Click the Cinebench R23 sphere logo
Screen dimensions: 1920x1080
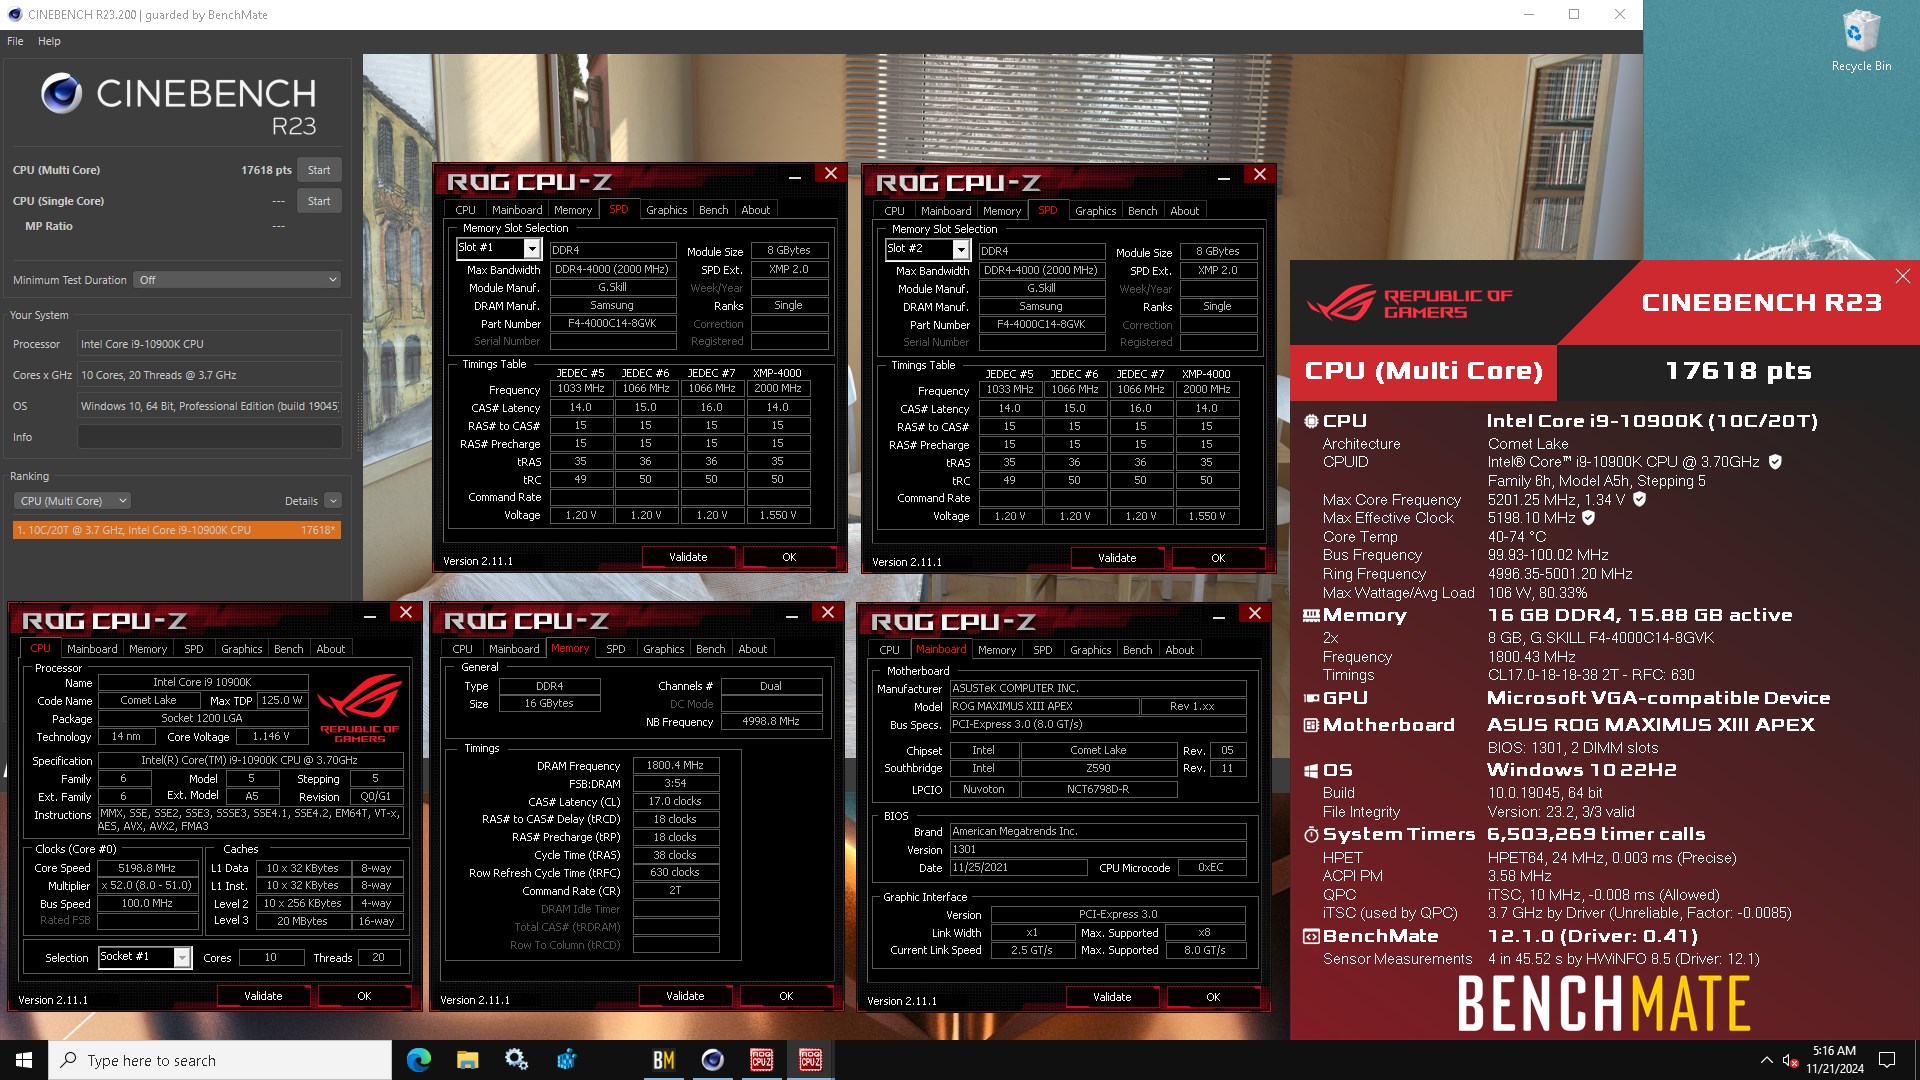coord(62,94)
